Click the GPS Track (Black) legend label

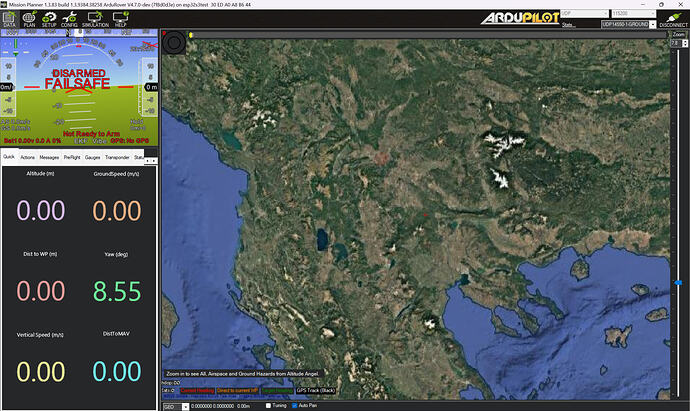click(316, 390)
